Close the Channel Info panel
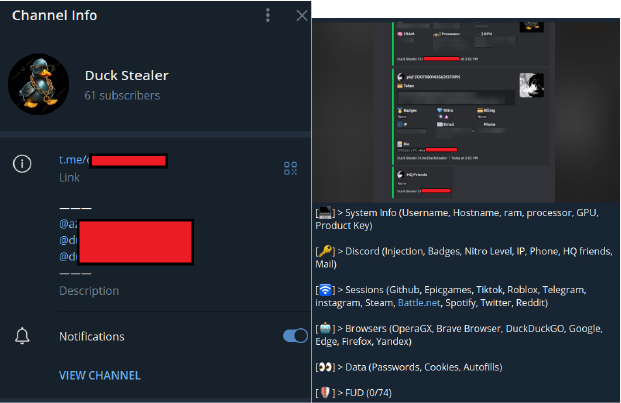The image size is (621, 403). (302, 15)
